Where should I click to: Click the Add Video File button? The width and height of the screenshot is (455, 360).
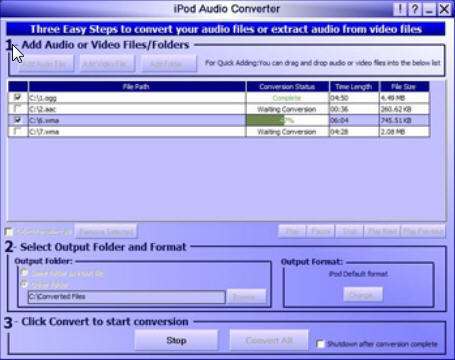click(x=107, y=64)
